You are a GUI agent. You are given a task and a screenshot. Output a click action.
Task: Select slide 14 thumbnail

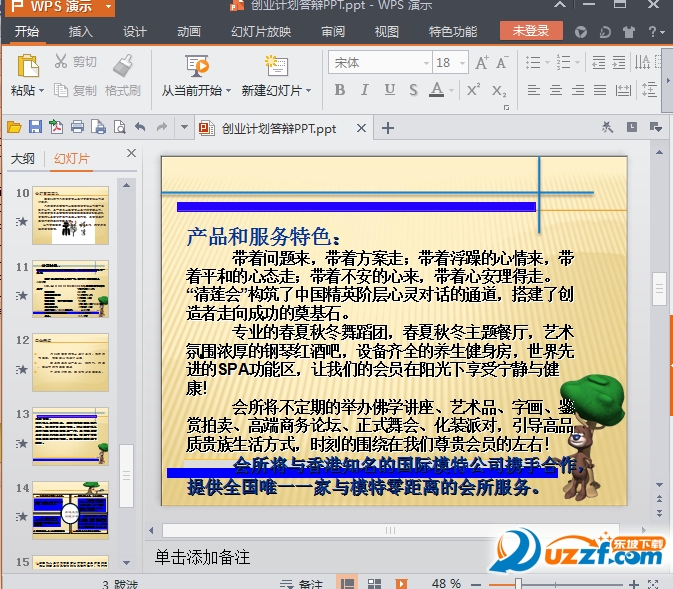[70, 510]
